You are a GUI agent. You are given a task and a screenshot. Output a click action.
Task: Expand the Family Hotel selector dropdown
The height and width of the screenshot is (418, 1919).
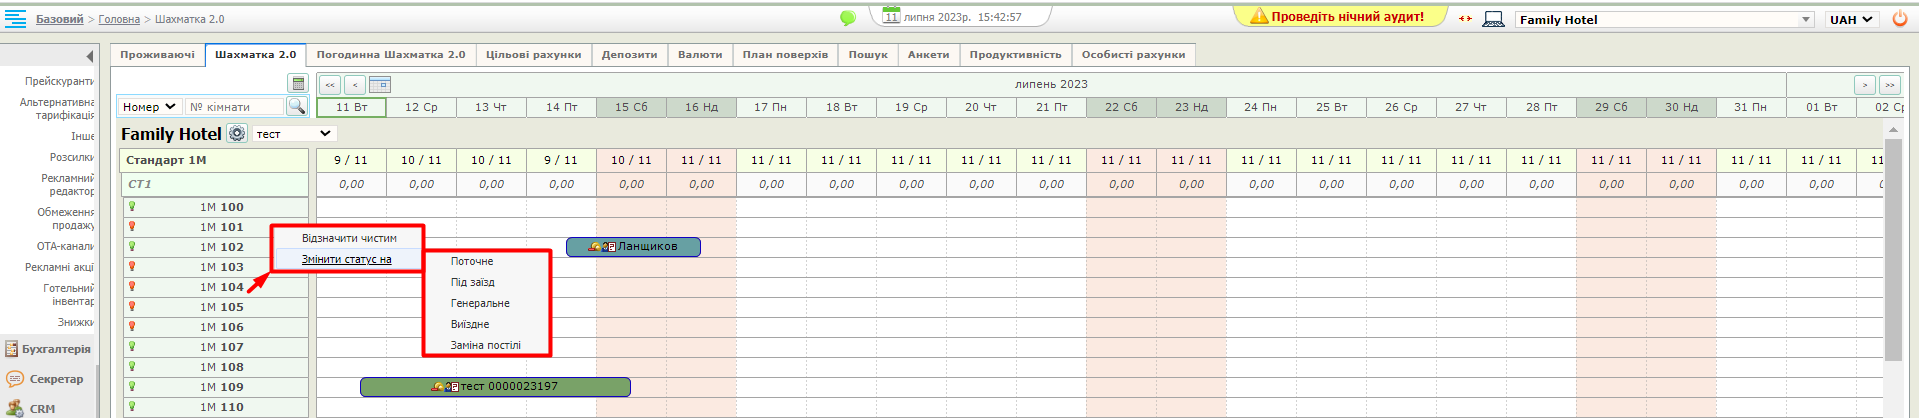[1806, 19]
